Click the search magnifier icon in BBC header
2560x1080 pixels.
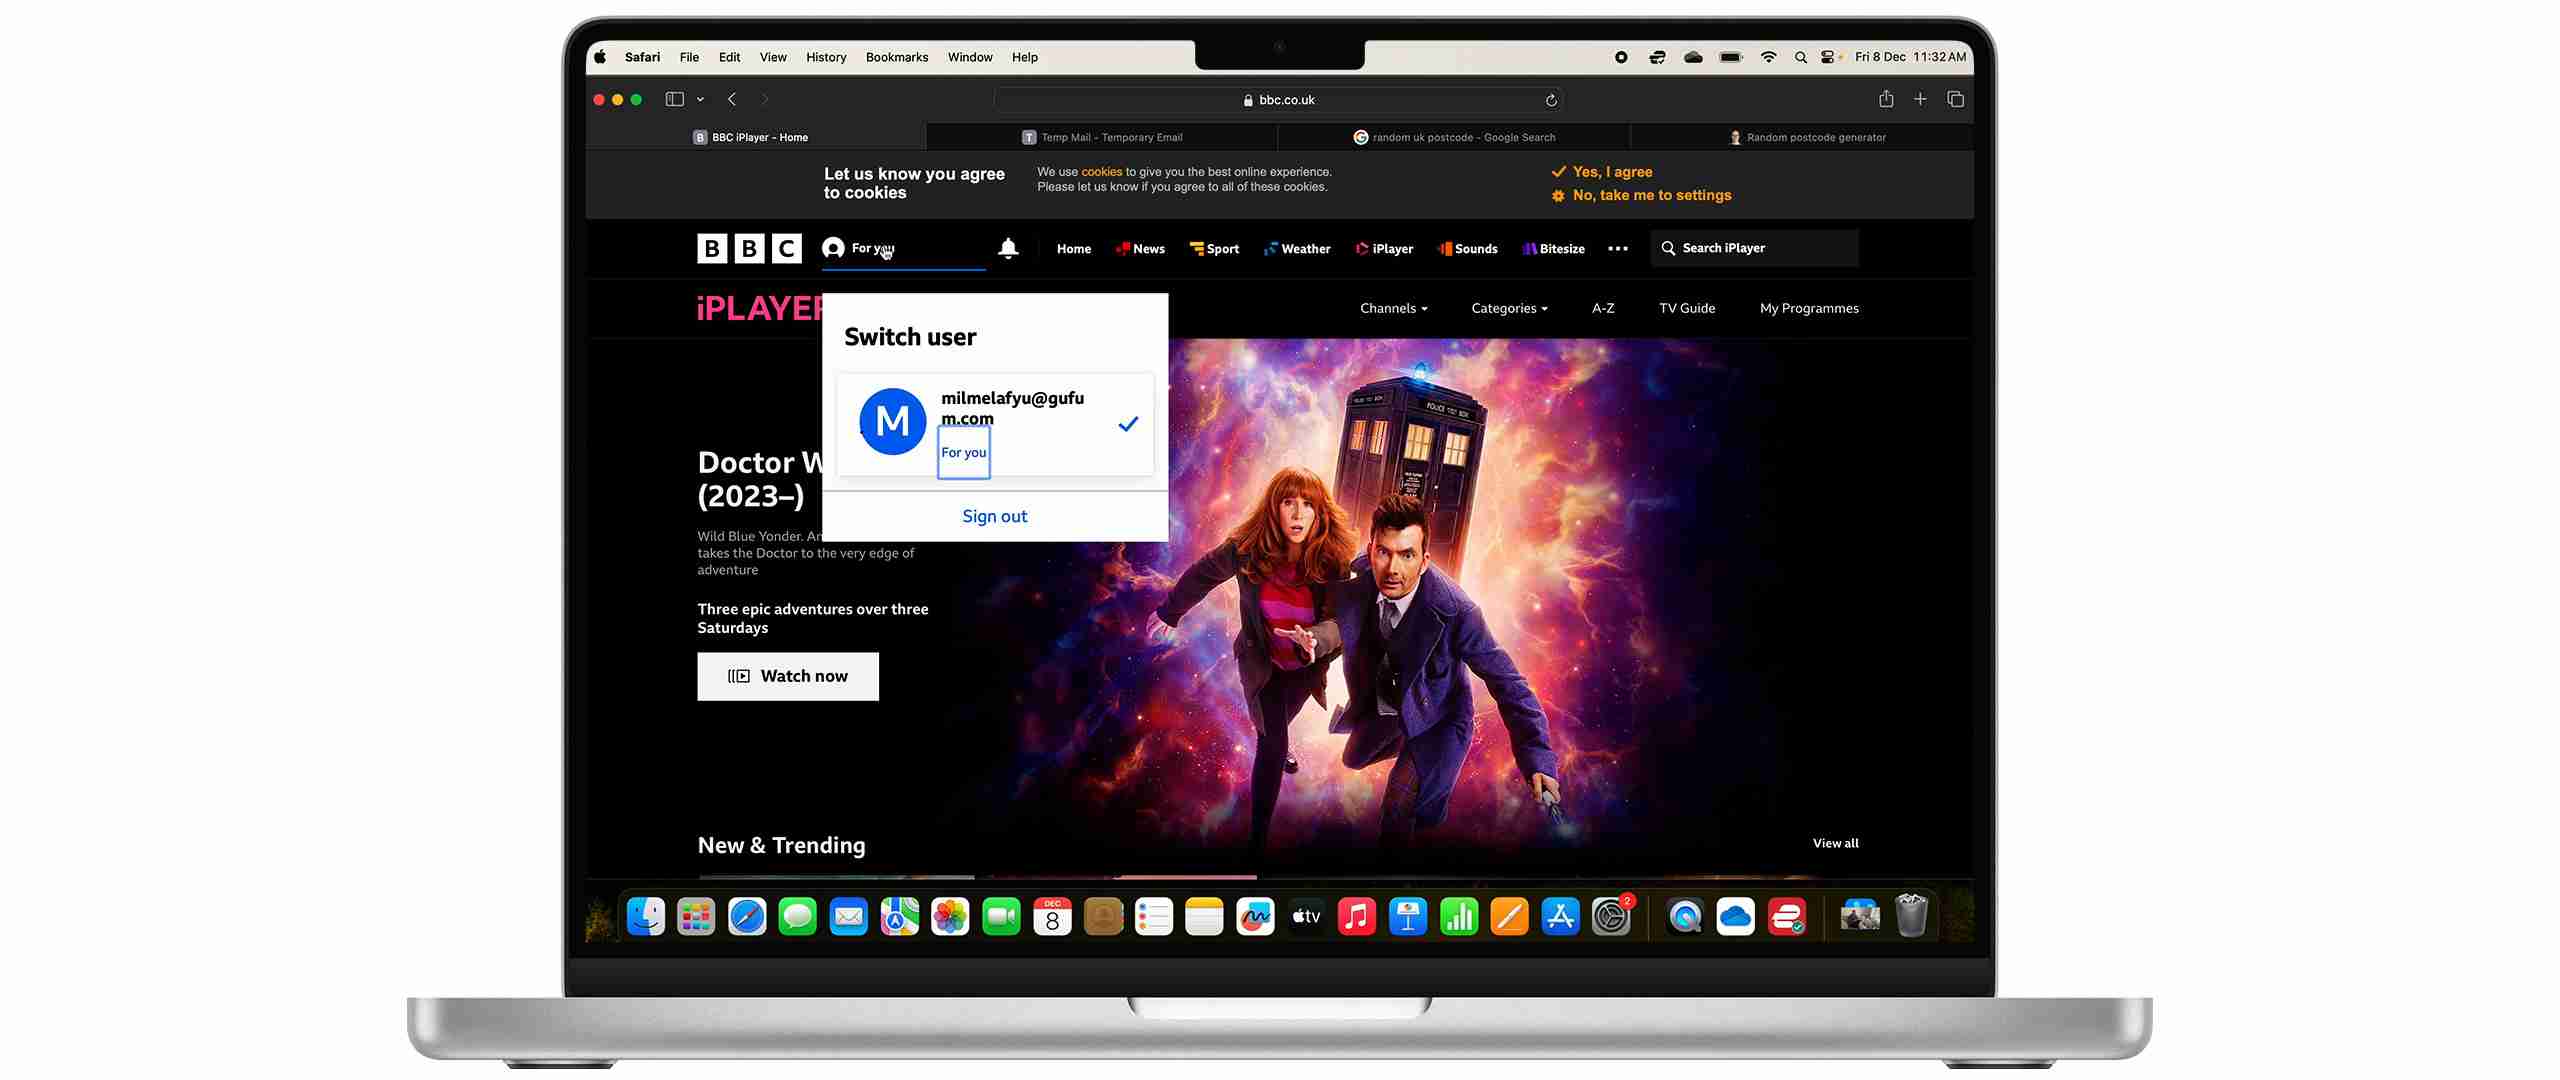pos(1668,248)
